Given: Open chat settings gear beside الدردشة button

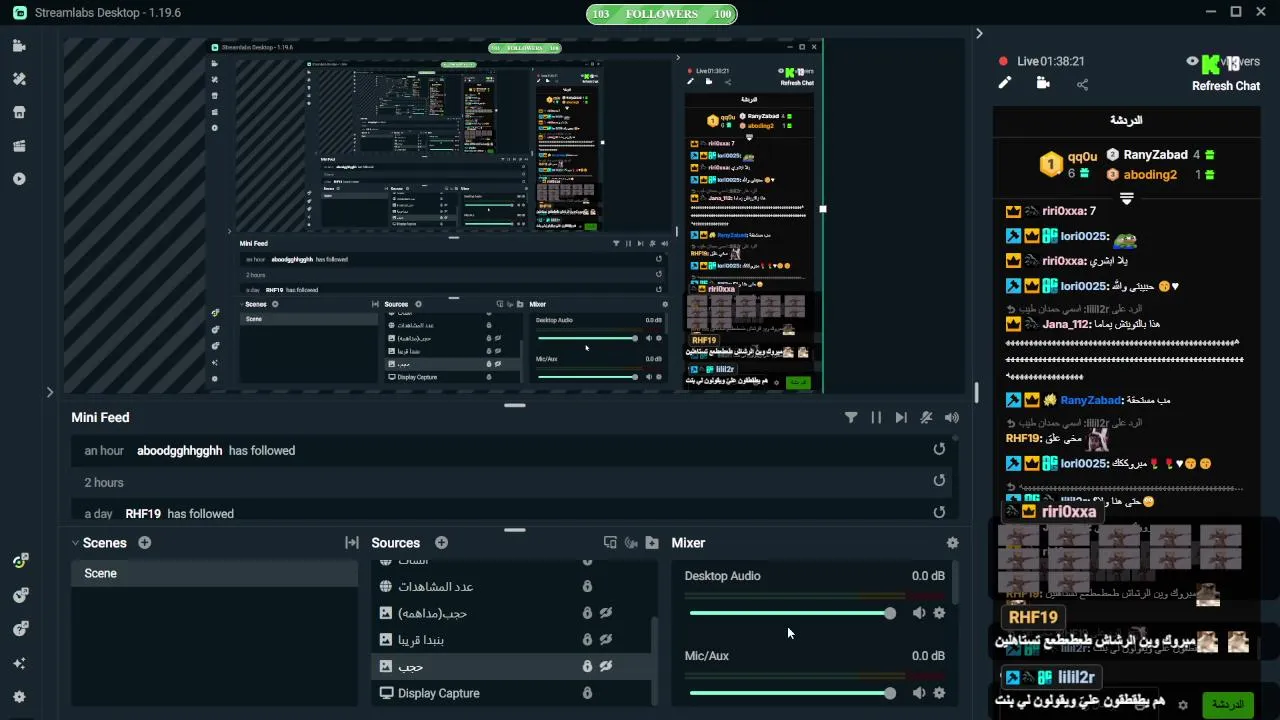Looking at the screenshot, I should pyautogui.click(x=1183, y=705).
